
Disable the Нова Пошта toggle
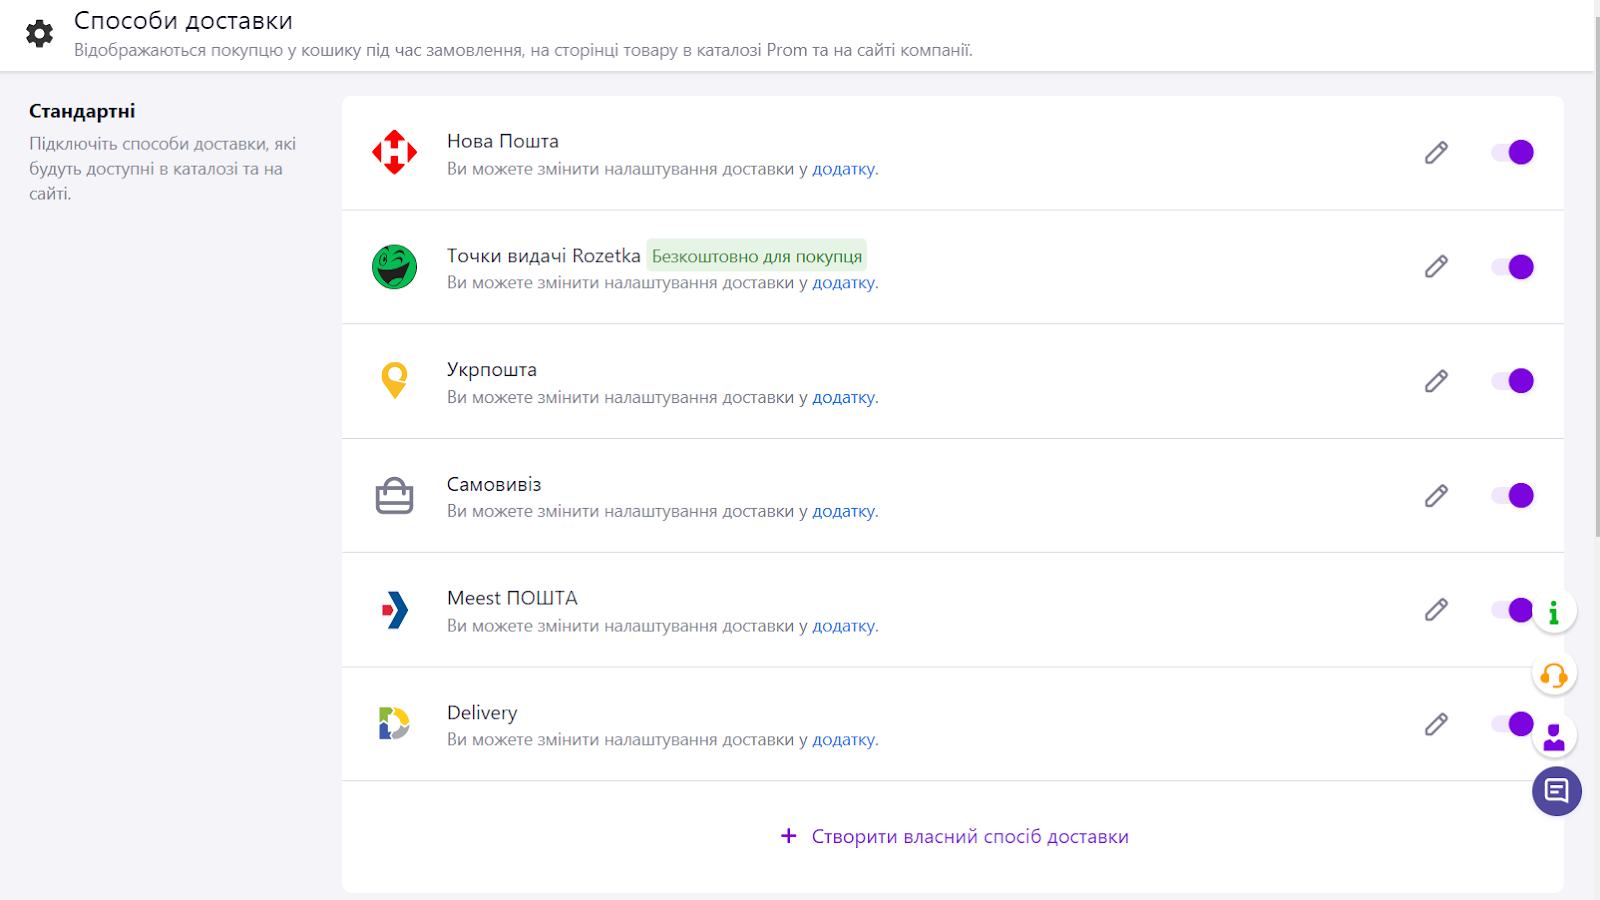pos(1512,152)
